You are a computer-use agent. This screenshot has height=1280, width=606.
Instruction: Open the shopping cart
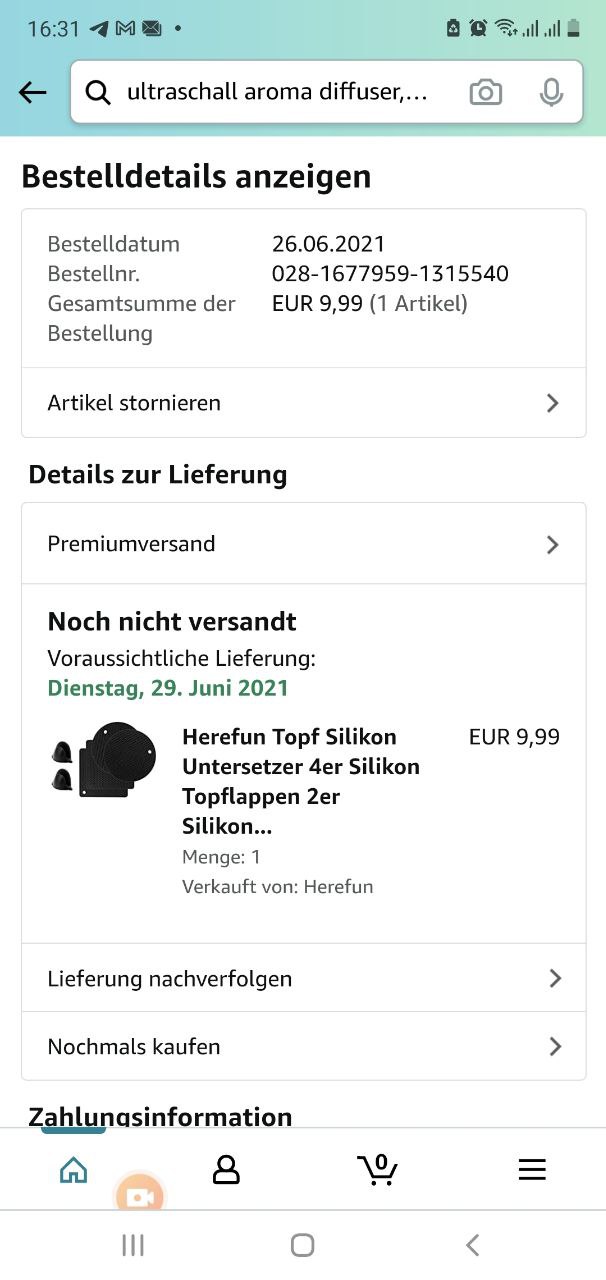point(378,1170)
